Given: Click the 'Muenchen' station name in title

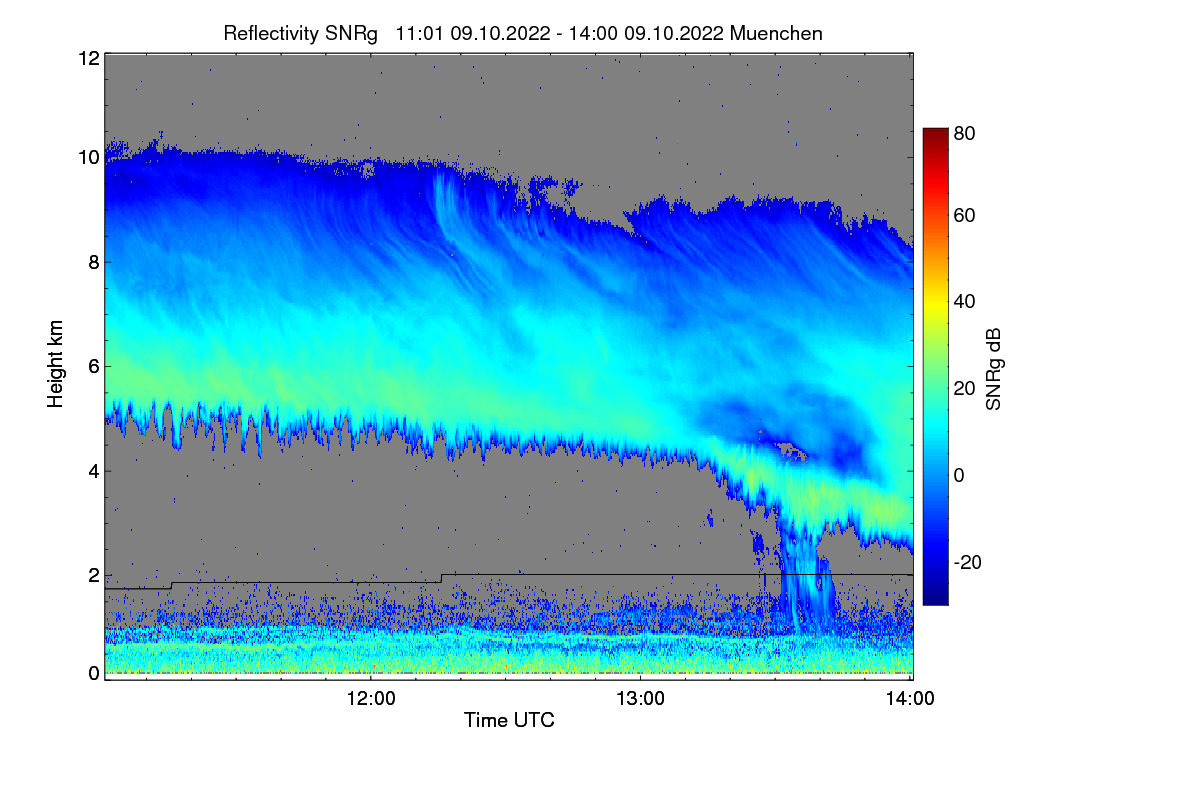Looking at the screenshot, I should (777, 33).
